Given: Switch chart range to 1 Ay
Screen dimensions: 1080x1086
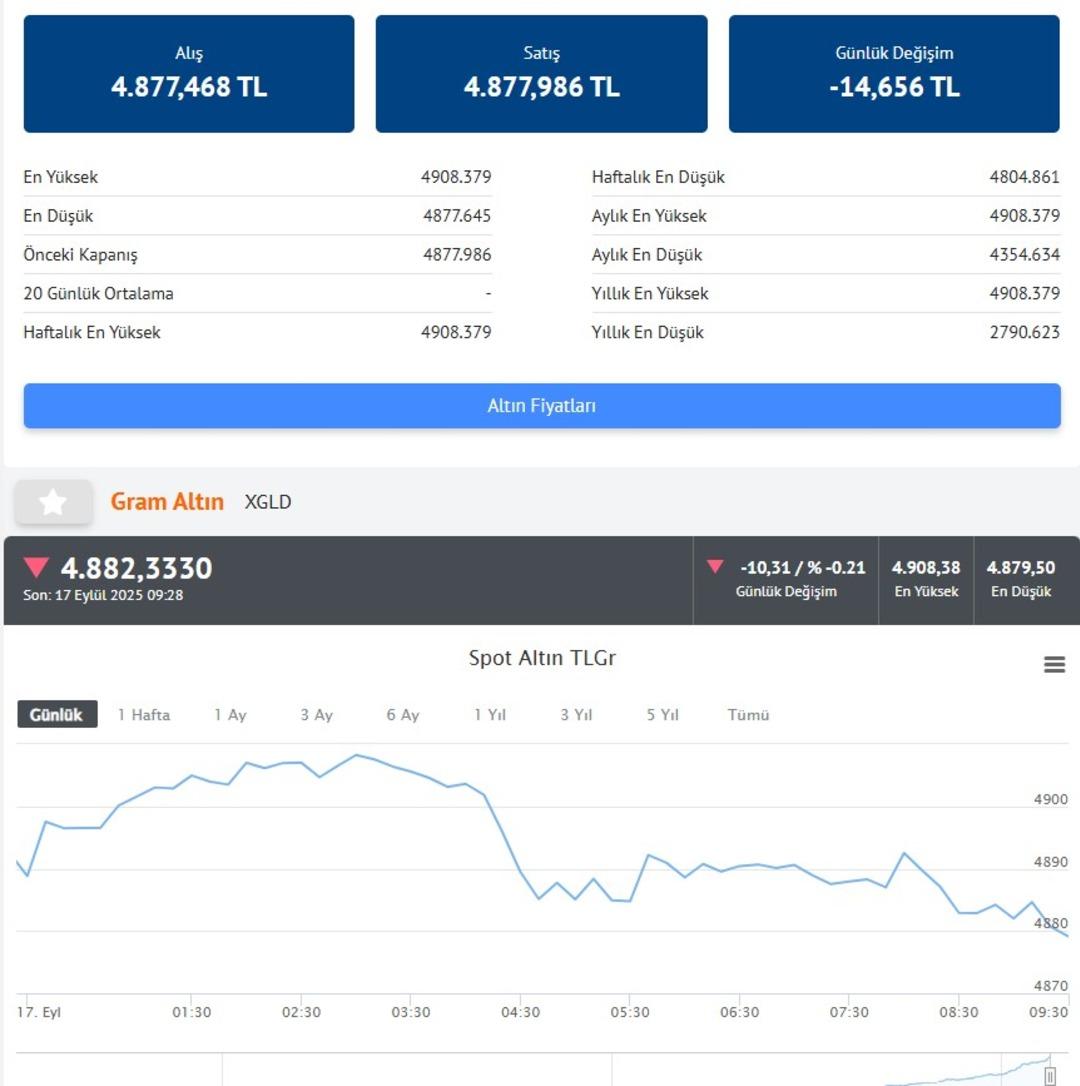Looking at the screenshot, I should [231, 715].
